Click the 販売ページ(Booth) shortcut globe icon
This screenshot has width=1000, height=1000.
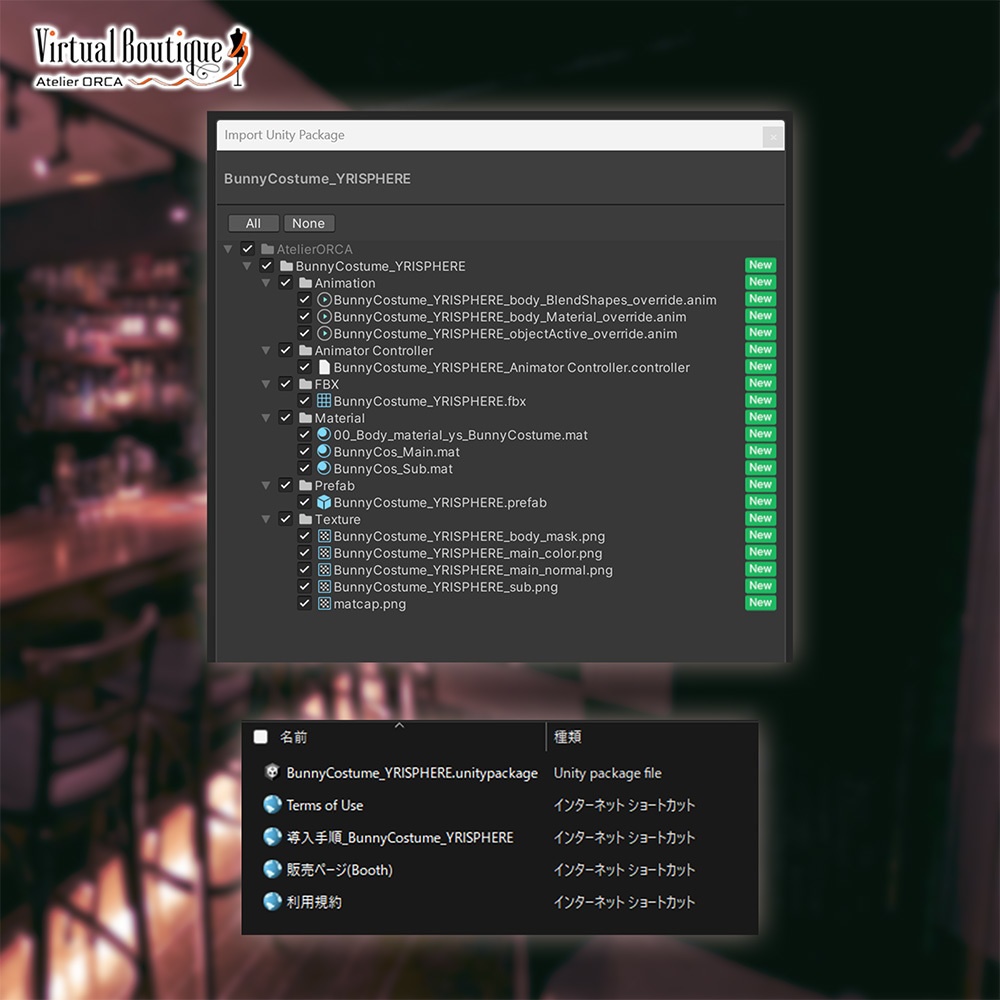point(272,869)
